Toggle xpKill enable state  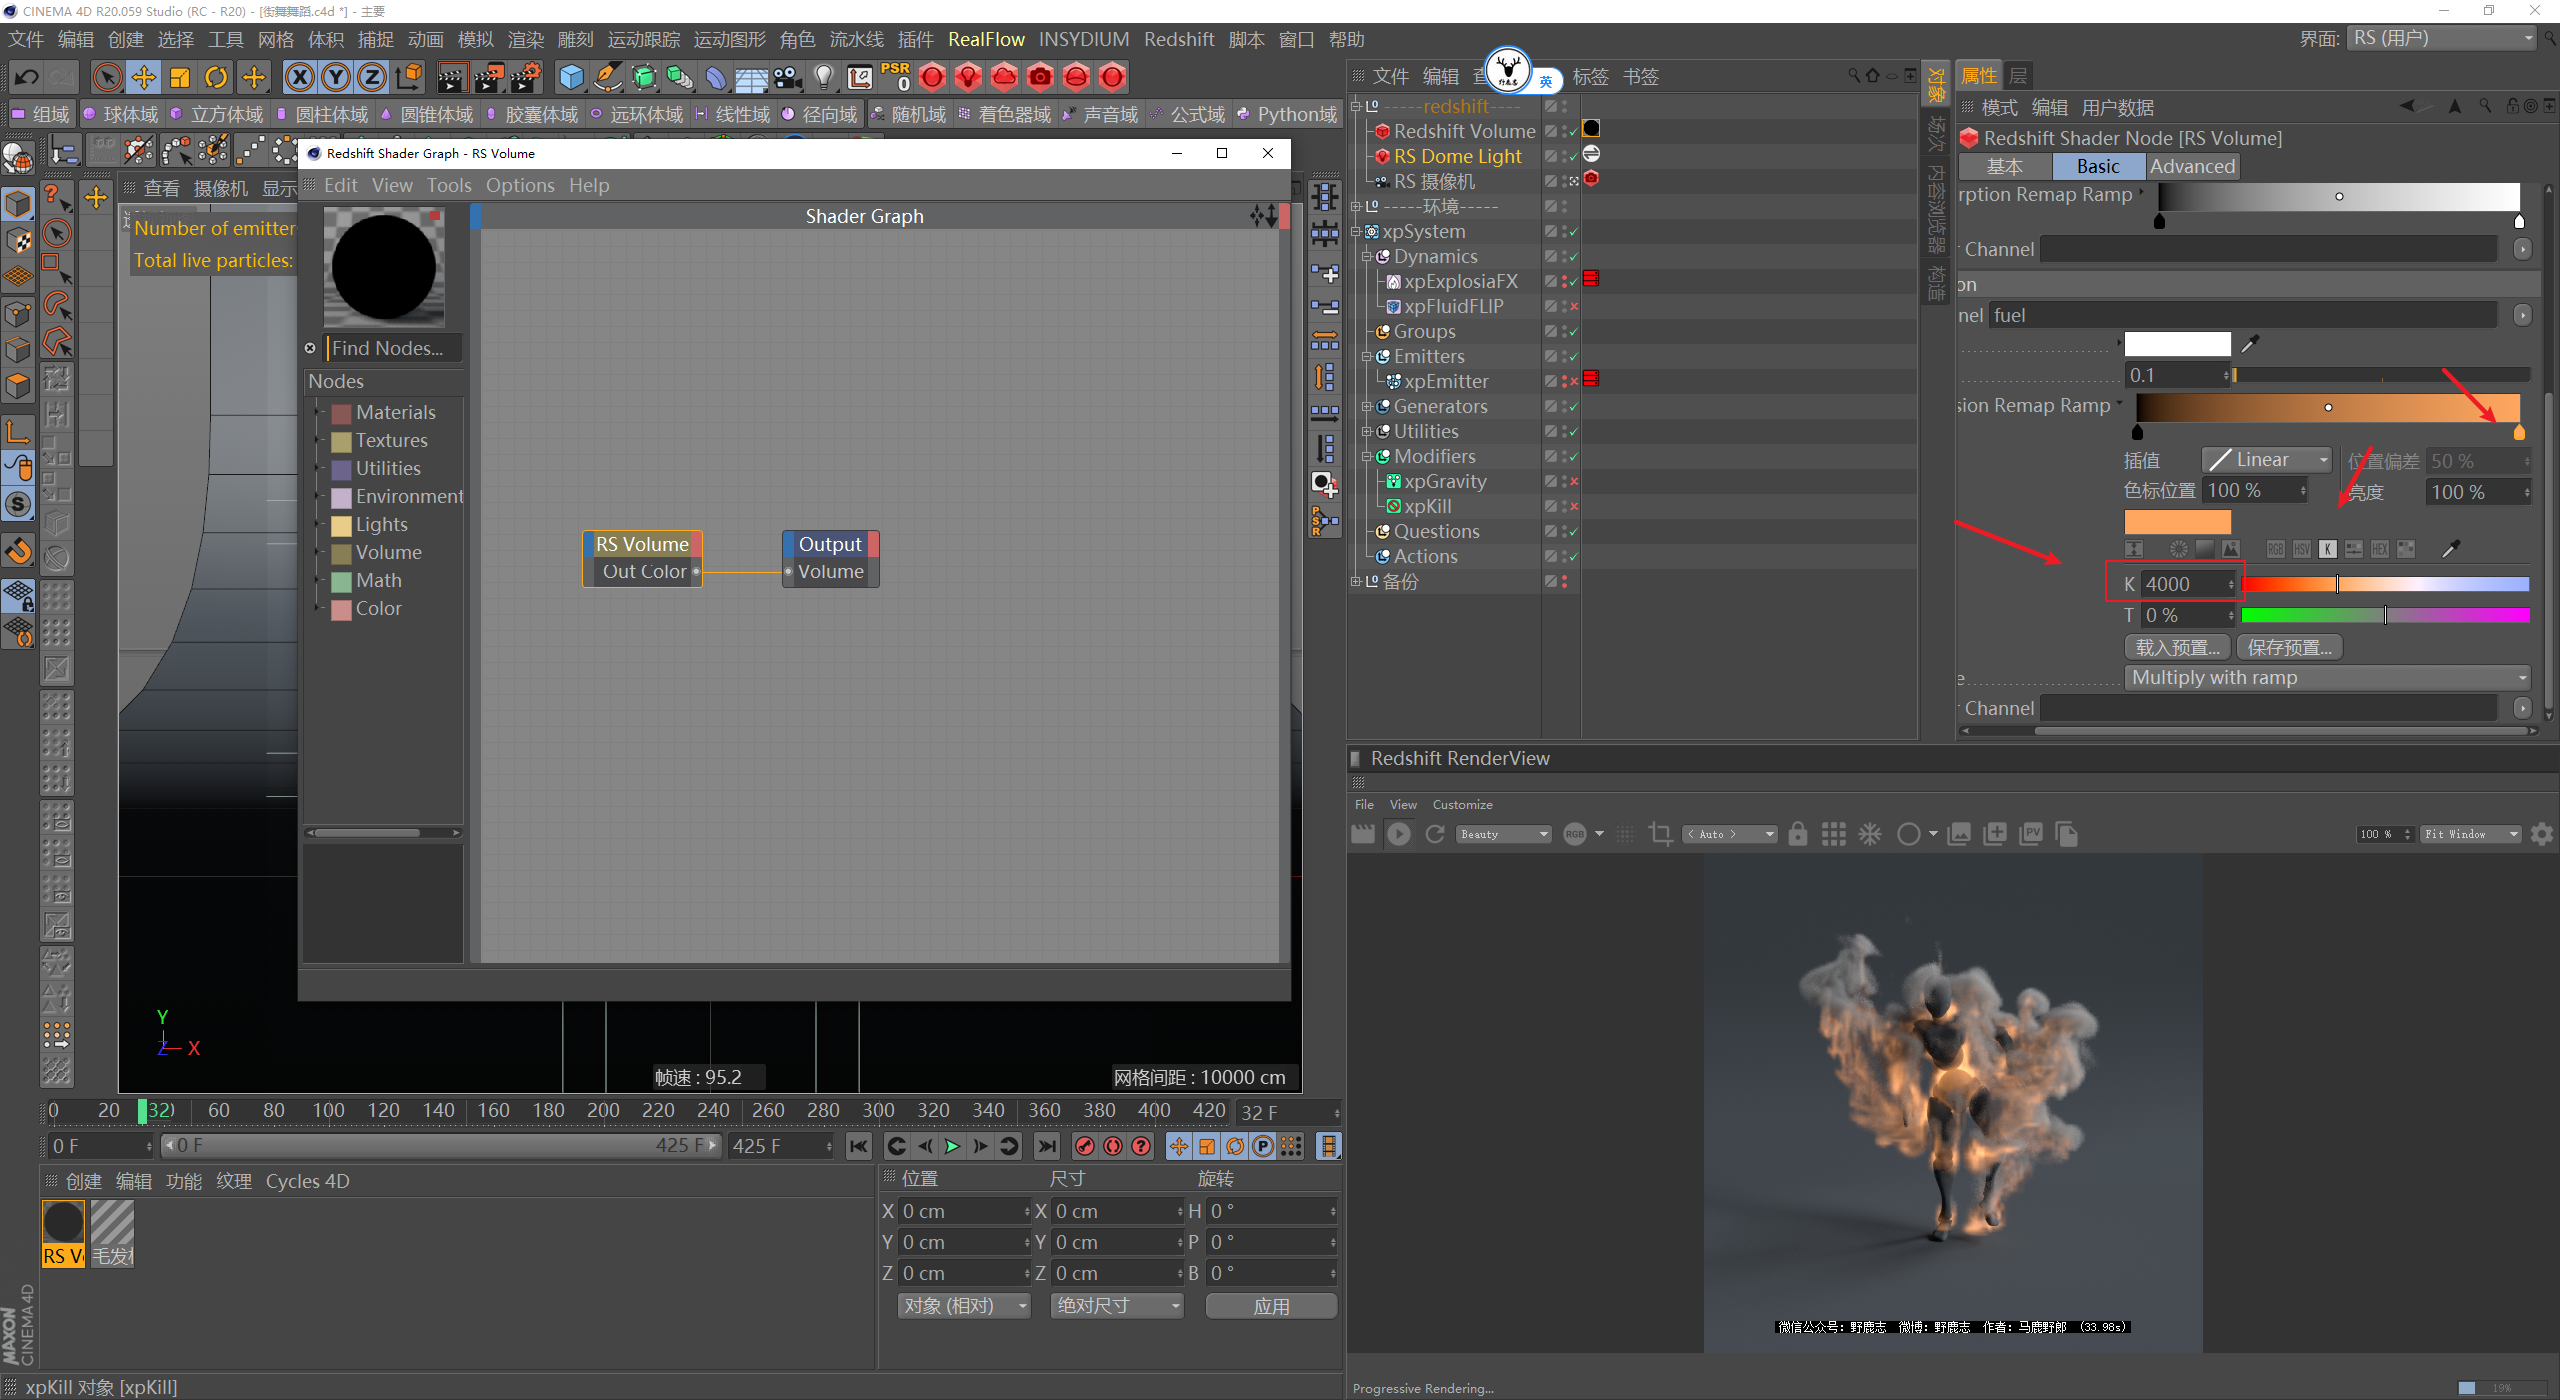tap(1573, 506)
